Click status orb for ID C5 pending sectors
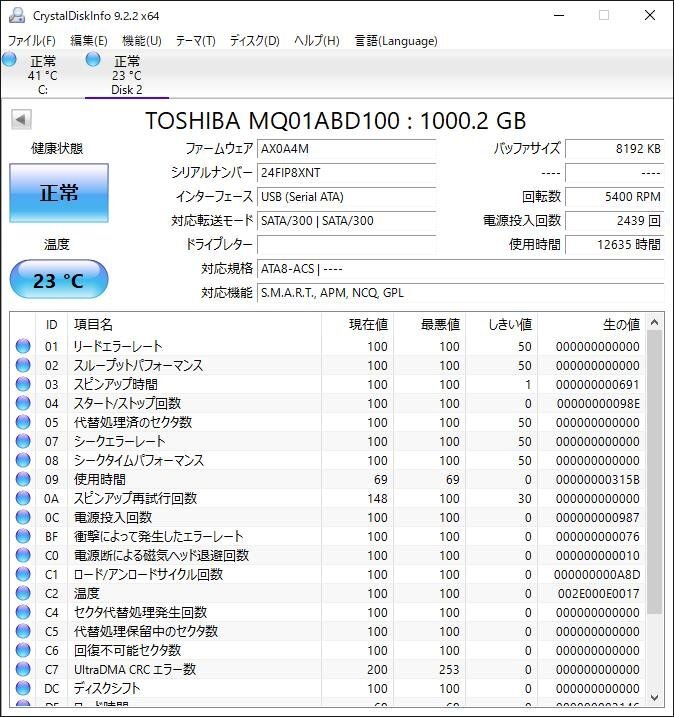The image size is (674, 717). pyautogui.click(x=23, y=631)
